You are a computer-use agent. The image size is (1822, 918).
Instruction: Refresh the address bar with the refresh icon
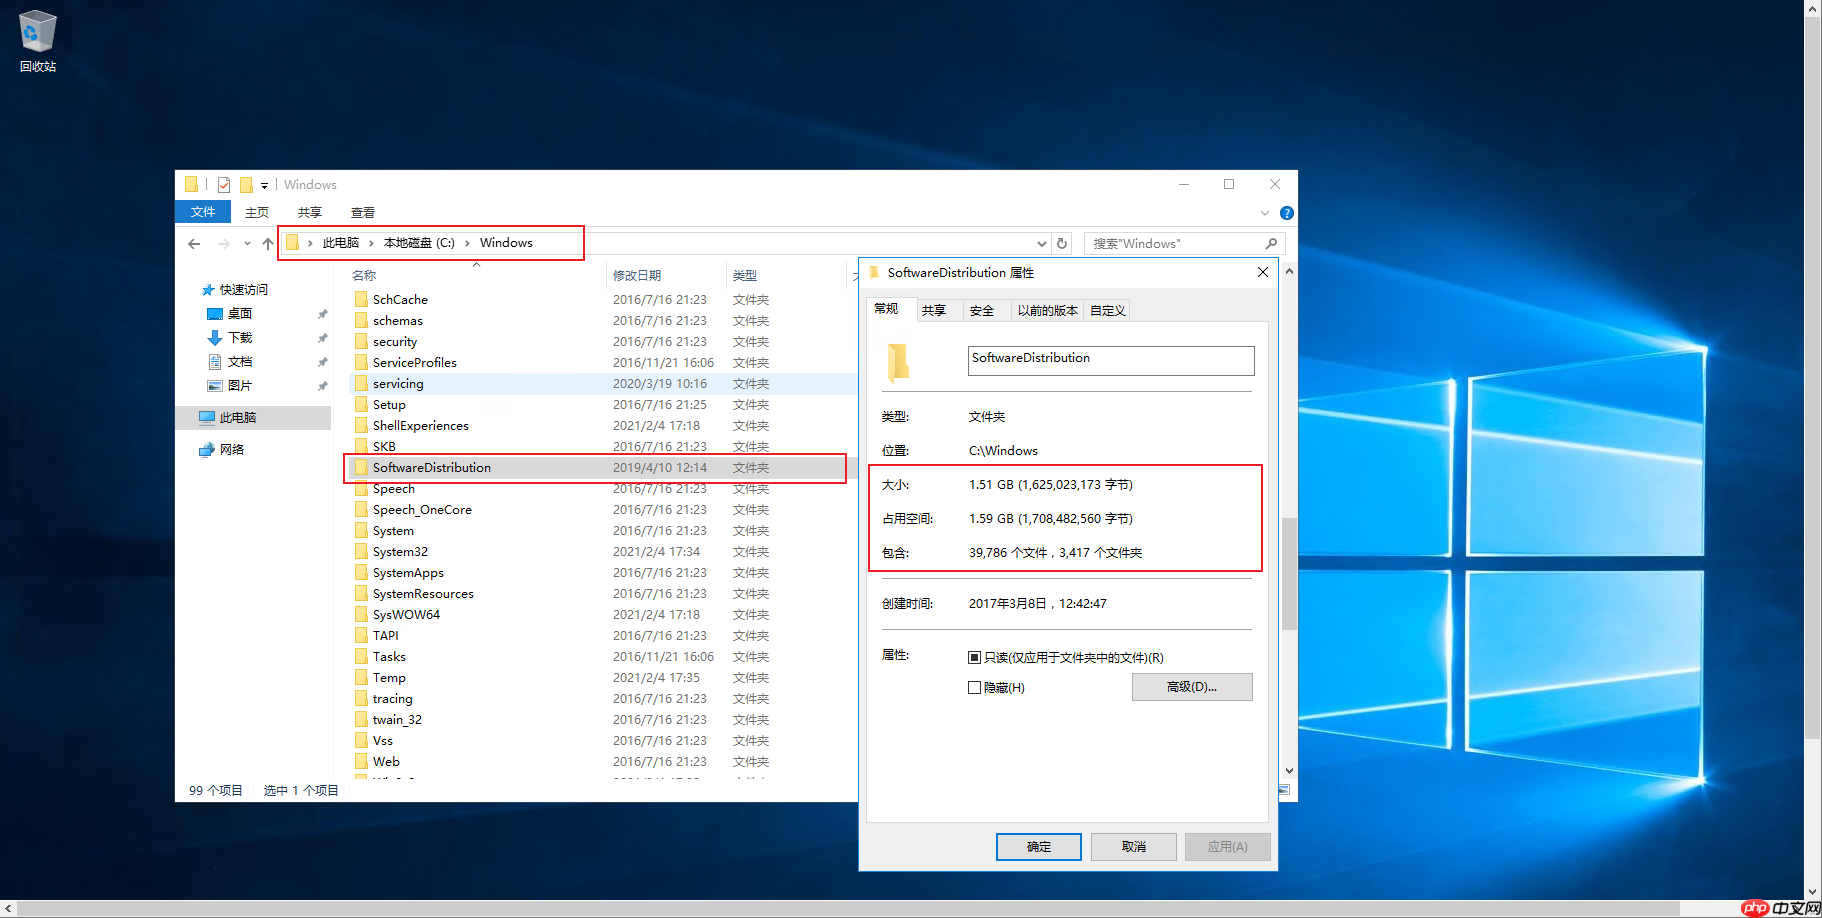[x=1061, y=243]
